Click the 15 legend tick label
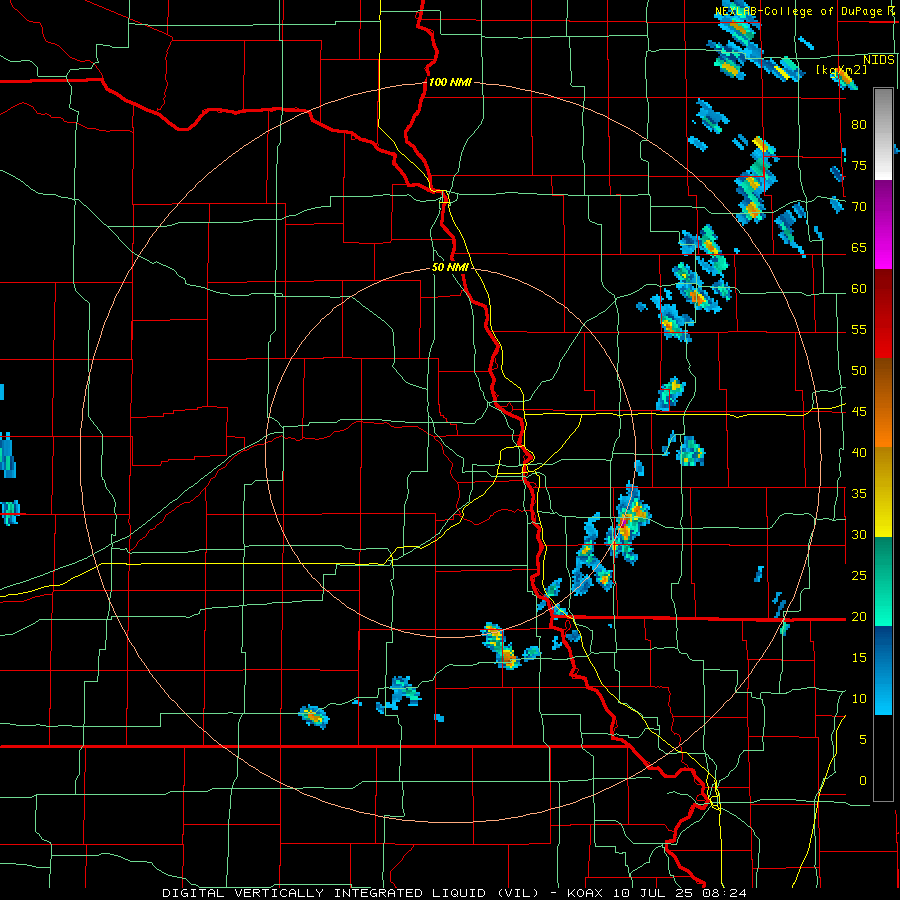This screenshot has height=900, width=900. (x=859, y=657)
